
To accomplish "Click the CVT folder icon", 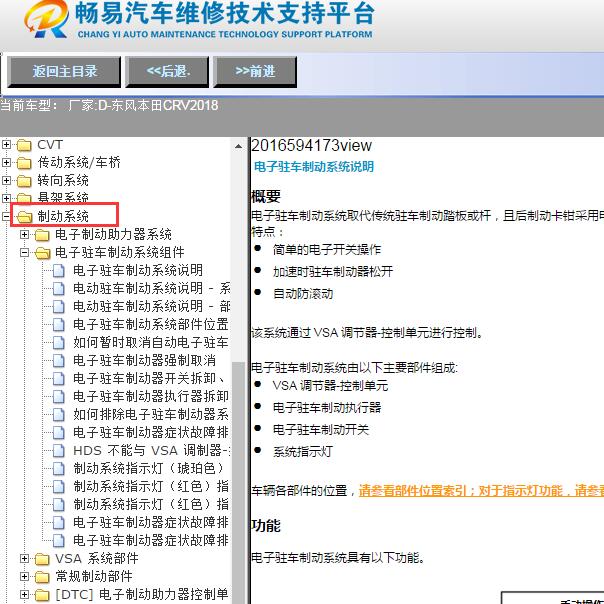I will [24, 145].
